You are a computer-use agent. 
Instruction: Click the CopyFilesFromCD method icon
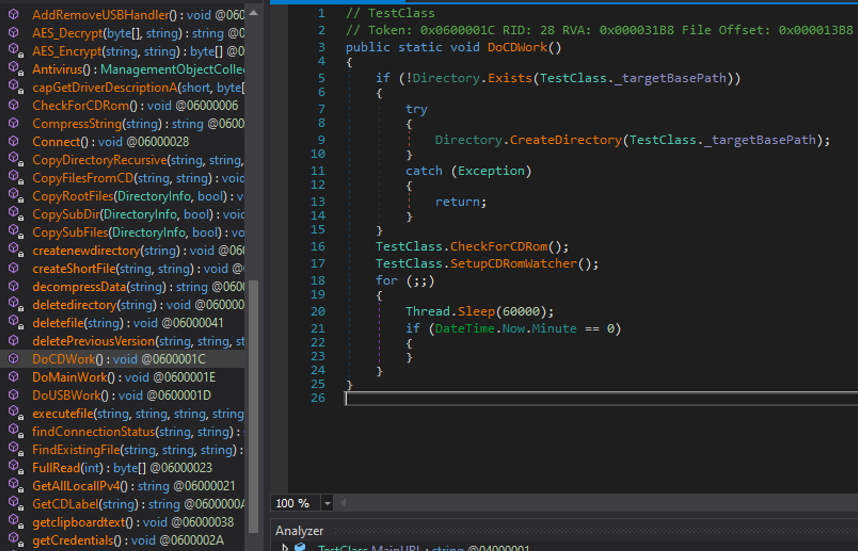[15, 178]
